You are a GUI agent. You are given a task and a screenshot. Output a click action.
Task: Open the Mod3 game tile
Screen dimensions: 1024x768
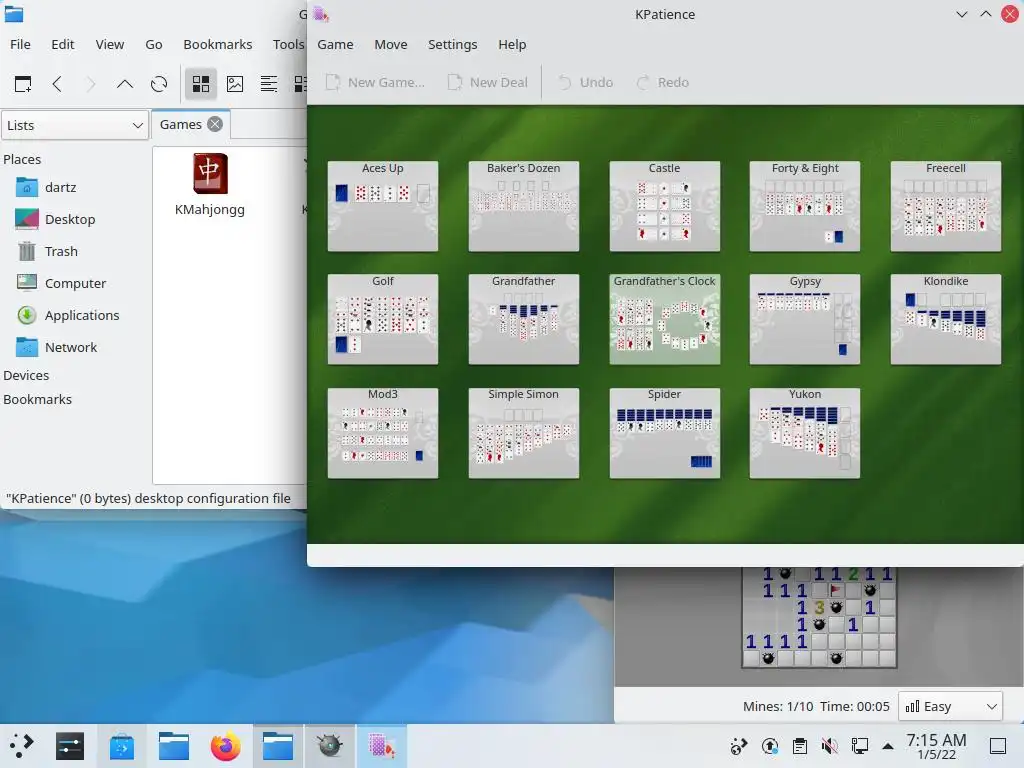coord(383,432)
